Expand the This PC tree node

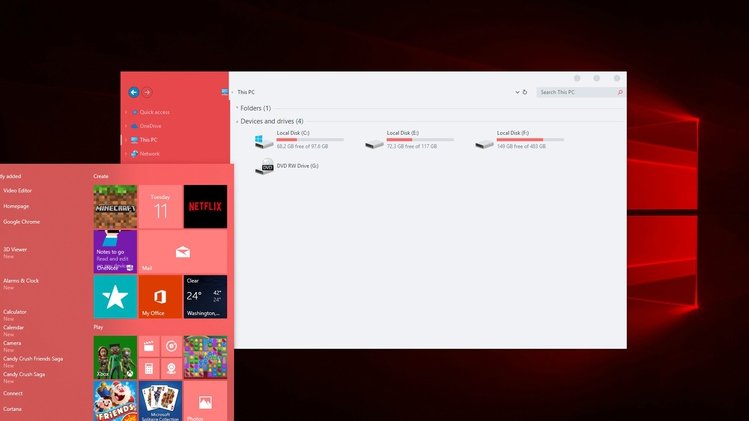coord(126,140)
